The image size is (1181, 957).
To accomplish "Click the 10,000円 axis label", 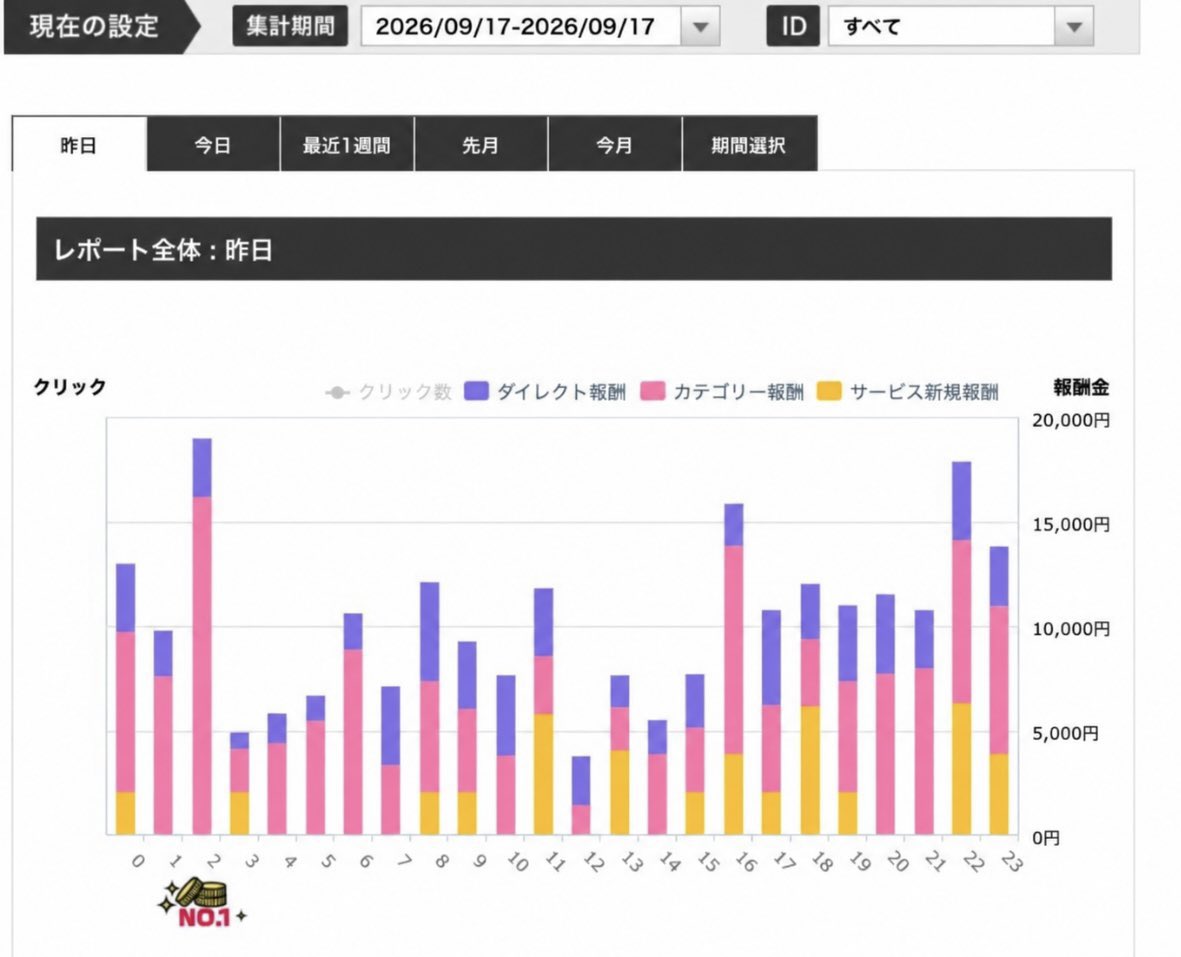I will pos(1070,629).
